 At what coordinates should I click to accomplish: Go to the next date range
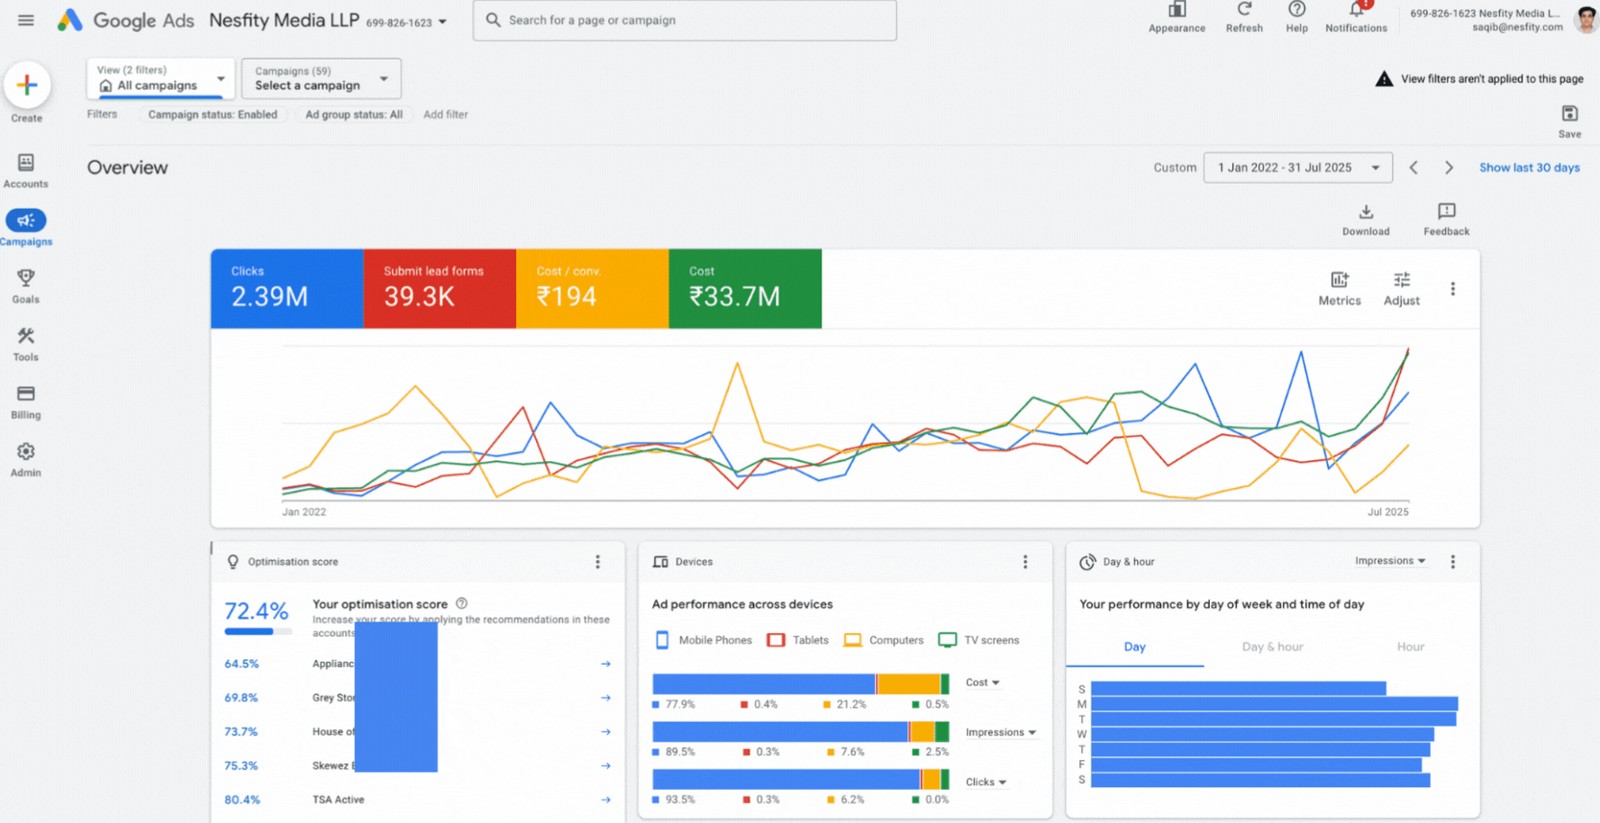[1449, 168]
